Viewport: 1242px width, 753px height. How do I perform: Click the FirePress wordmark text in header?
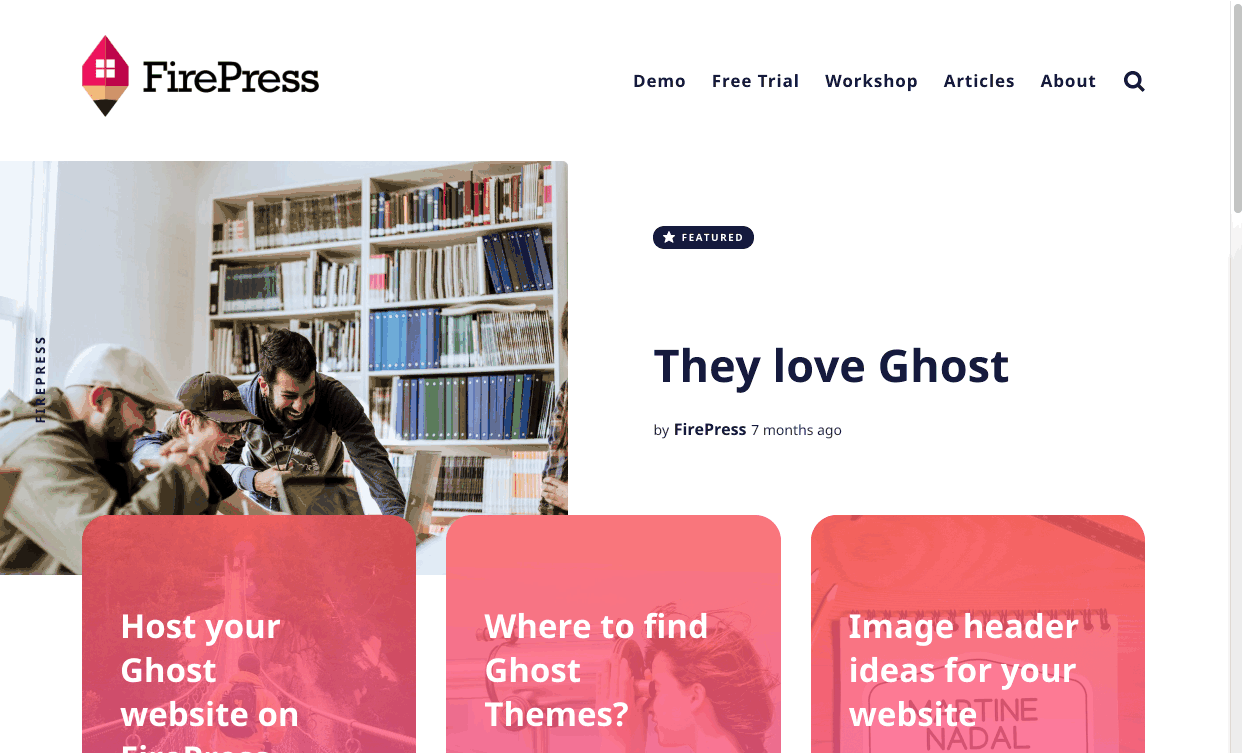point(231,77)
